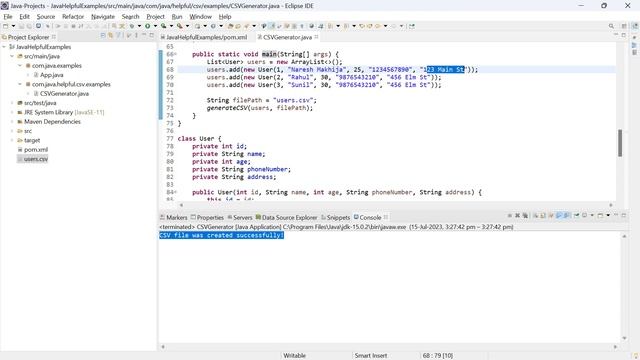Collapse the src/main/java folder node
Screen dimensions: 640x360
click(x=12, y=56)
